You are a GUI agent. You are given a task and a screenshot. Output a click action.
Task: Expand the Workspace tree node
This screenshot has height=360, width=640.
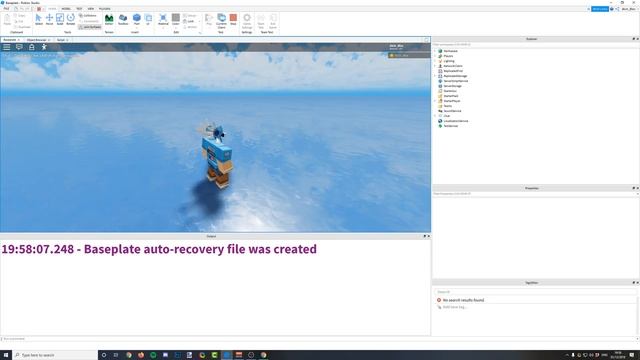click(x=435, y=51)
